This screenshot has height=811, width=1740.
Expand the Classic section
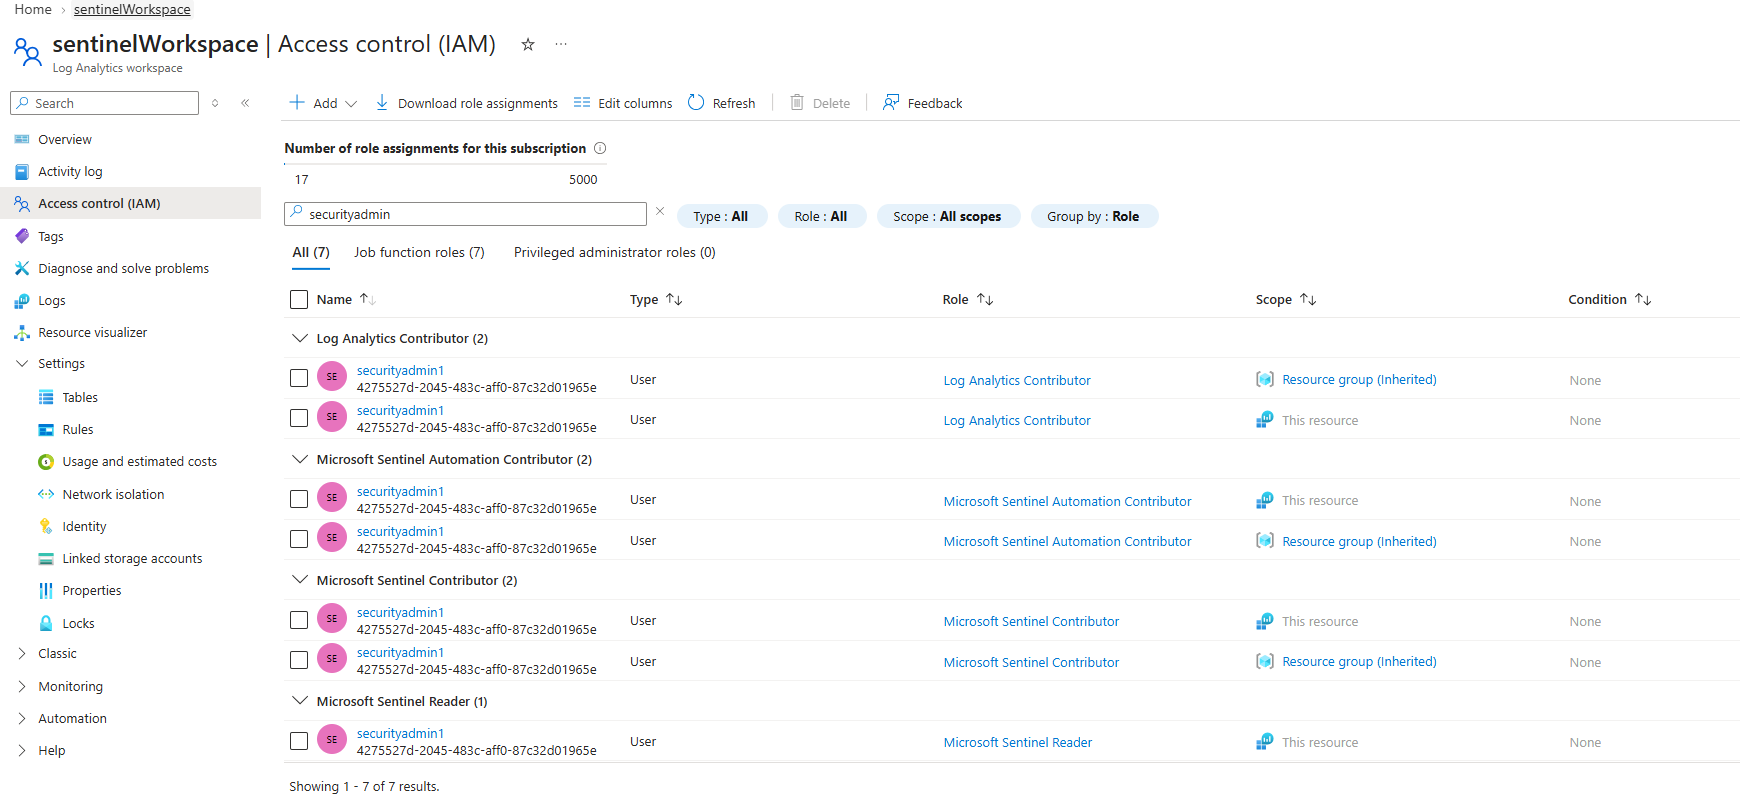coord(22,654)
